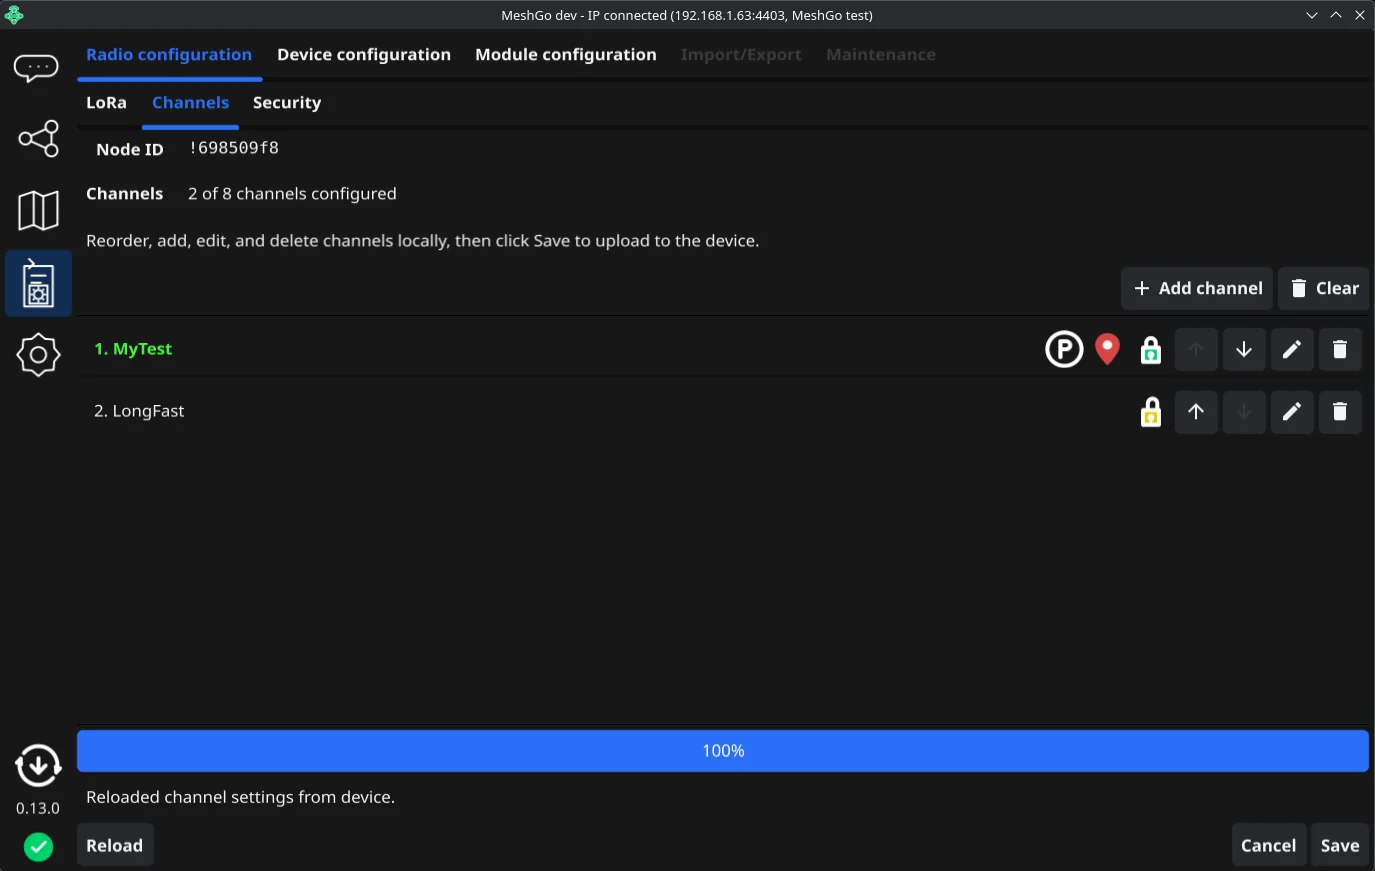
Task: Click the '2 of 8 channels configured' text
Action: 292,194
